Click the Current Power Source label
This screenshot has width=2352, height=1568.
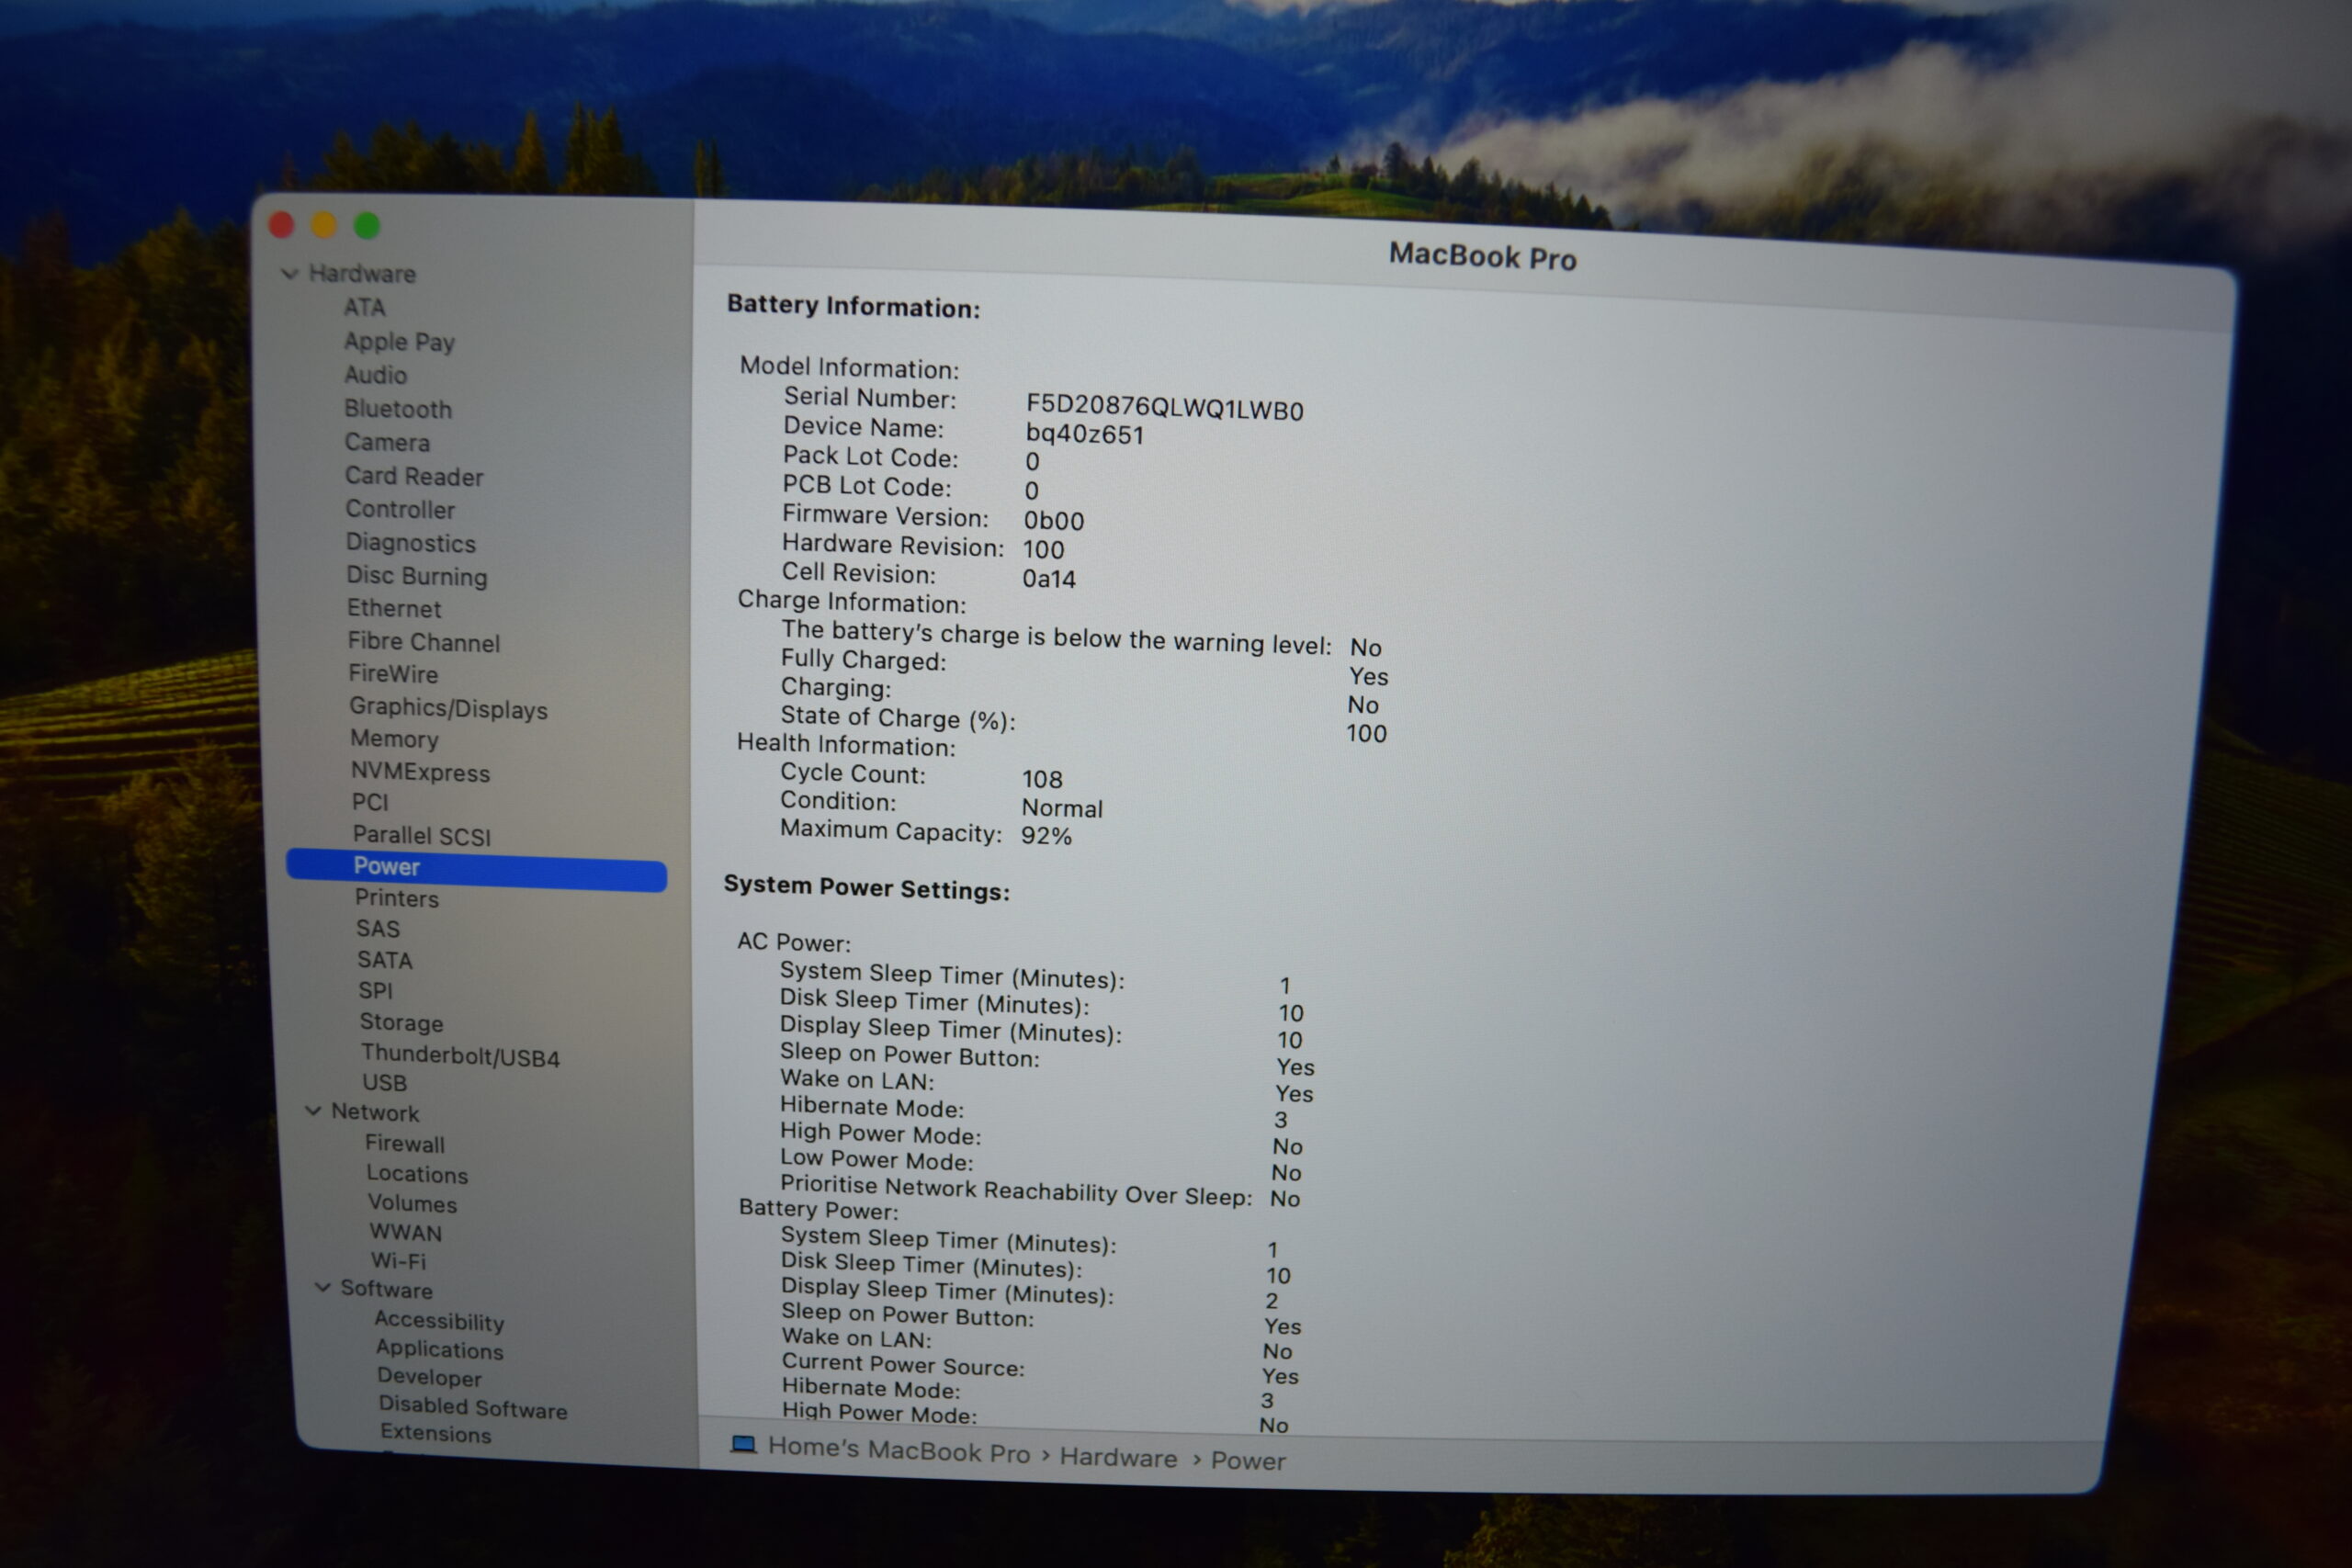[x=902, y=1364]
